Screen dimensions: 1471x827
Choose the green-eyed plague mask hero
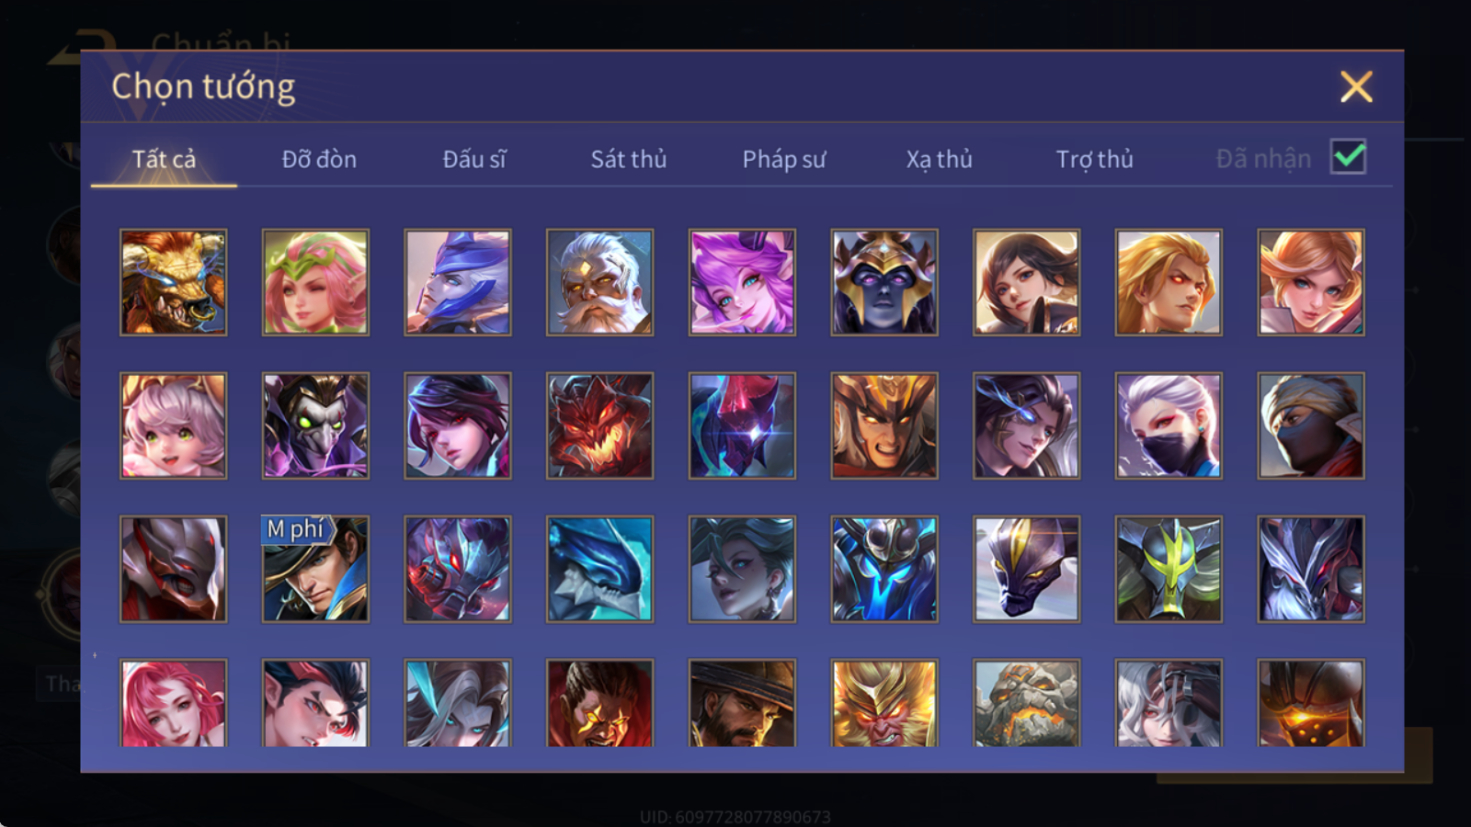[x=315, y=426]
